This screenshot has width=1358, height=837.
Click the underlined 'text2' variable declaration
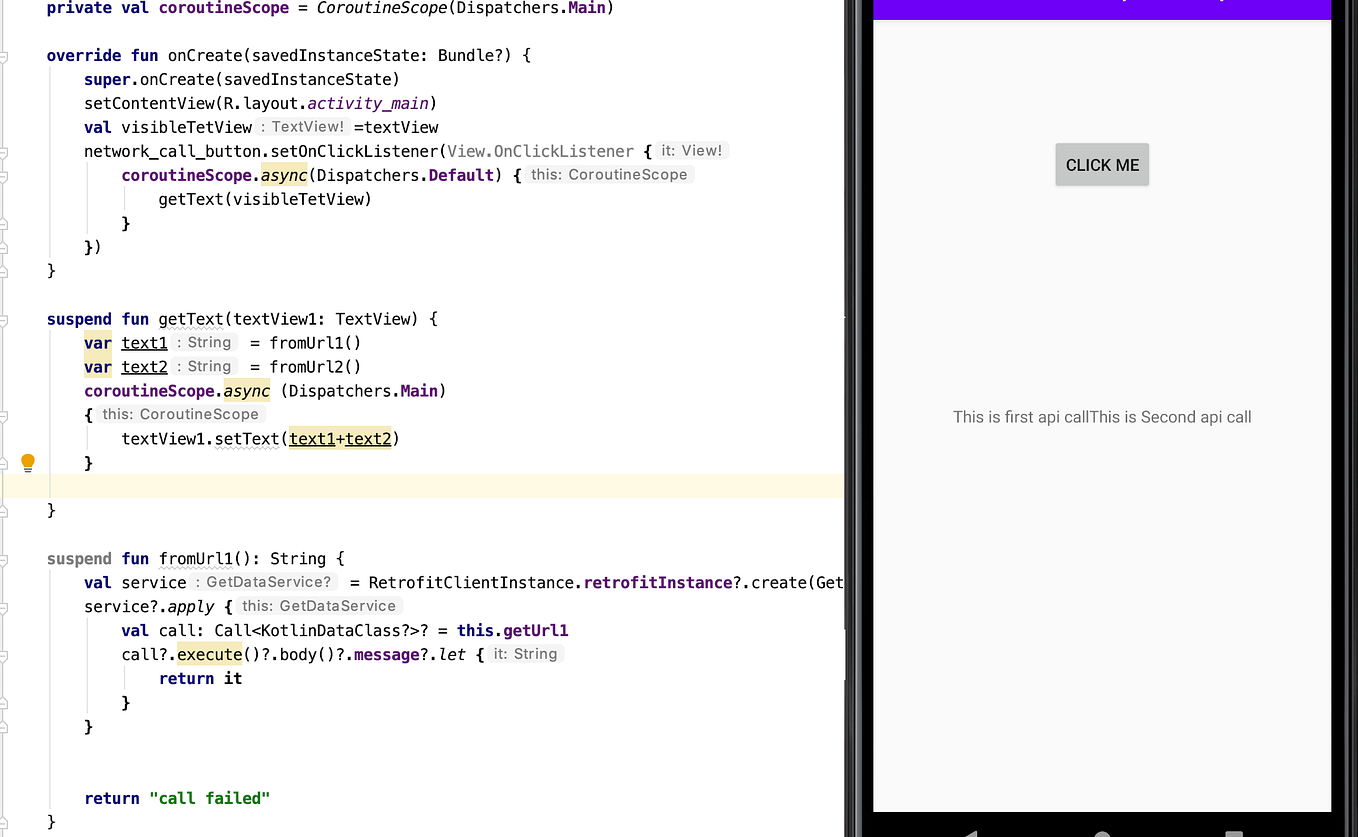(145, 367)
